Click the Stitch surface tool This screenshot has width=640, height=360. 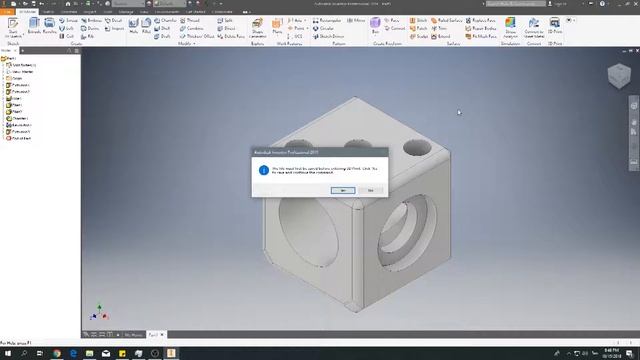coord(418,20)
